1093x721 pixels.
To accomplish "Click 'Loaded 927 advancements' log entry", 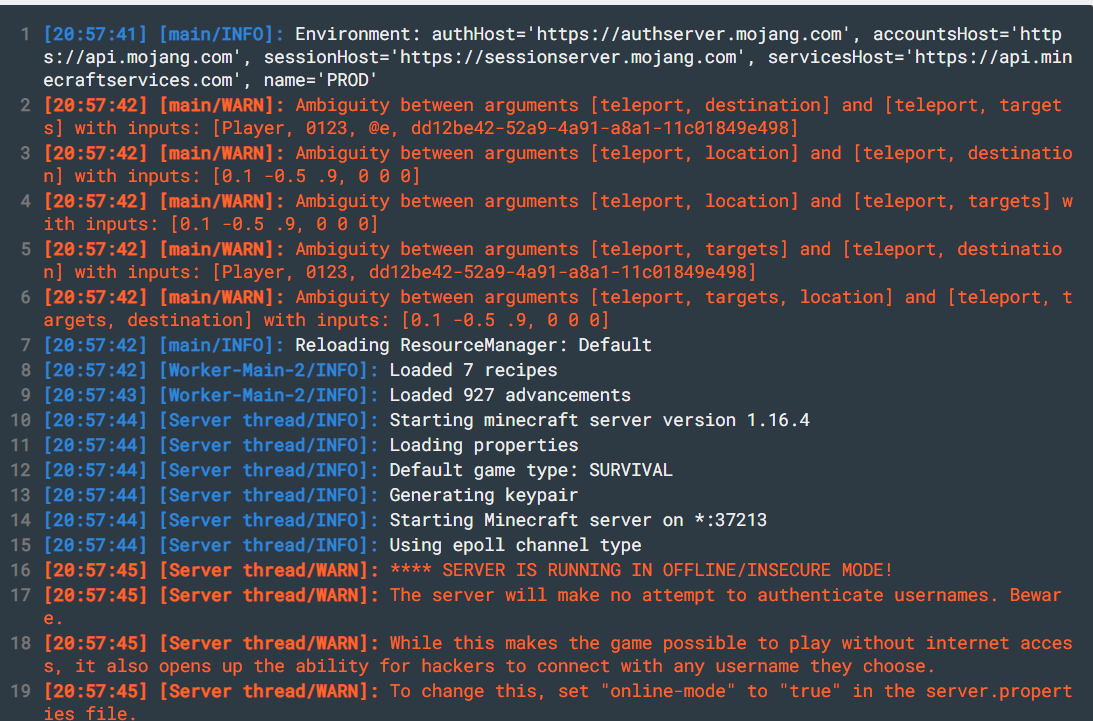I will pos(510,395).
